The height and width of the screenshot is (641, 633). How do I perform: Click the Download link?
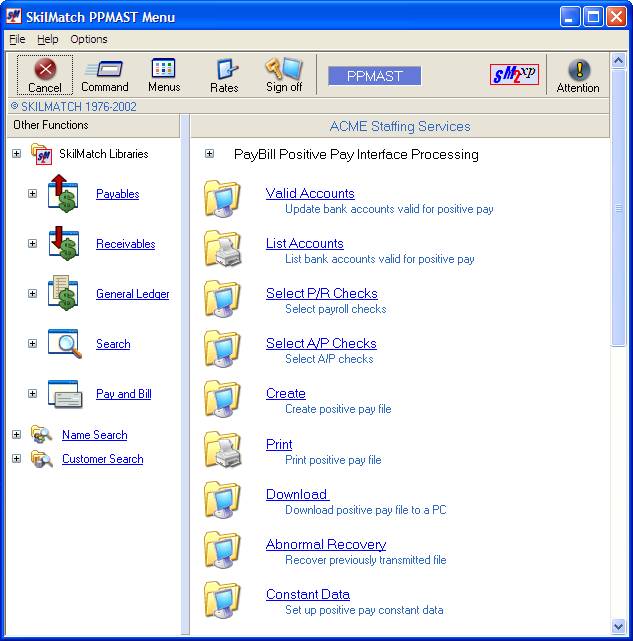[297, 494]
